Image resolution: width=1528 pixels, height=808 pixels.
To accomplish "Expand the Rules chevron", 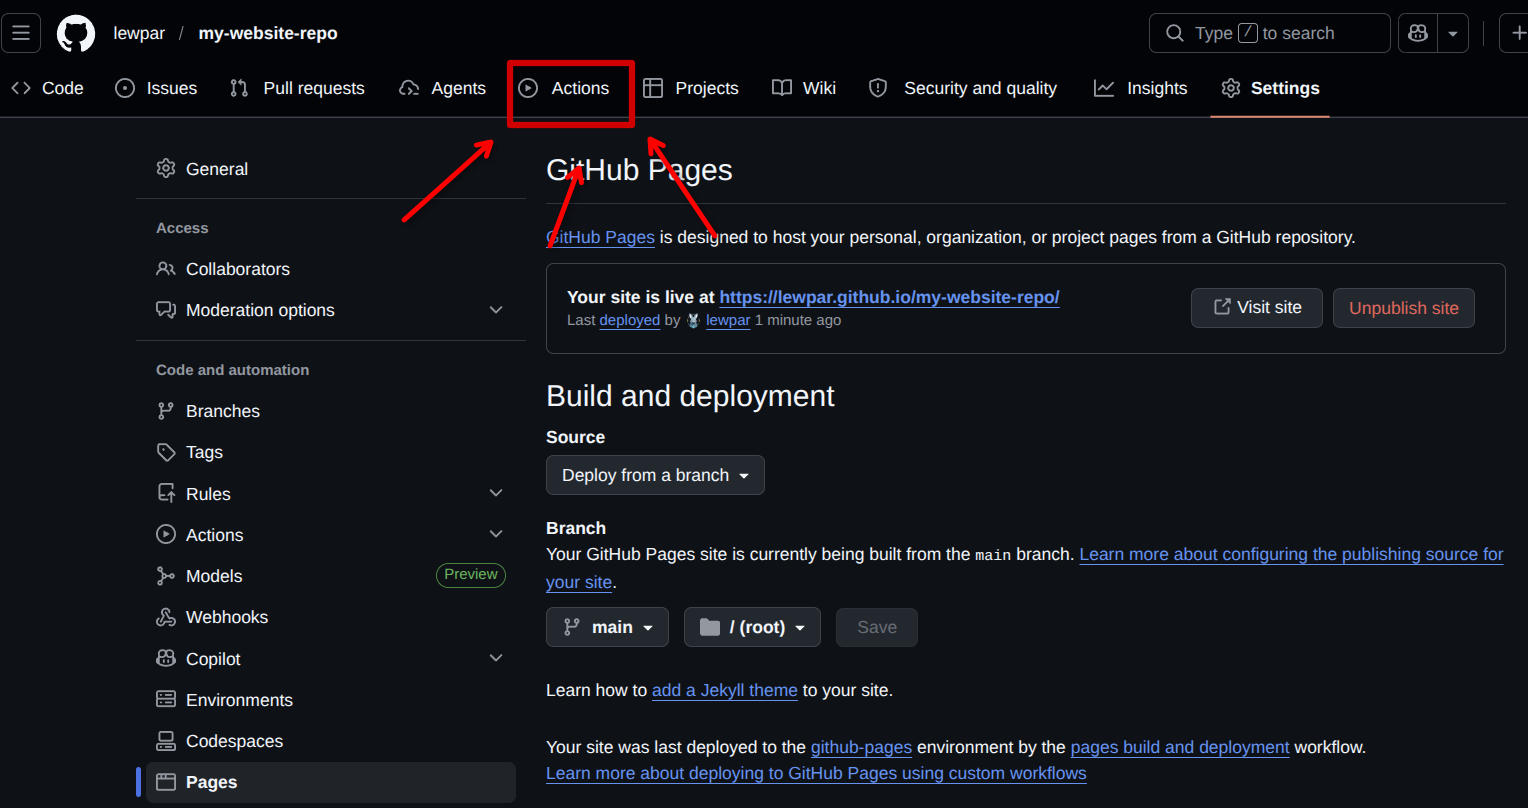I will 496,493.
